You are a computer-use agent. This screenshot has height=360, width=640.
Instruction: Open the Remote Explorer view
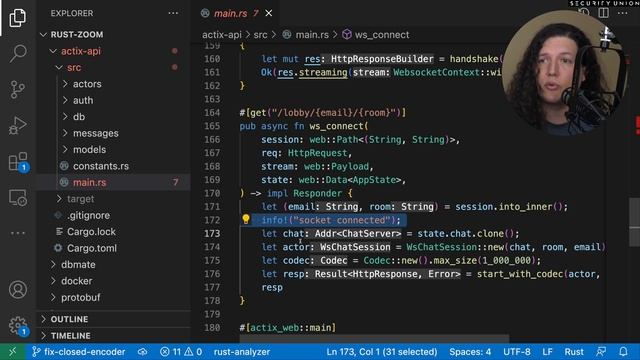[x=18, y=198]
